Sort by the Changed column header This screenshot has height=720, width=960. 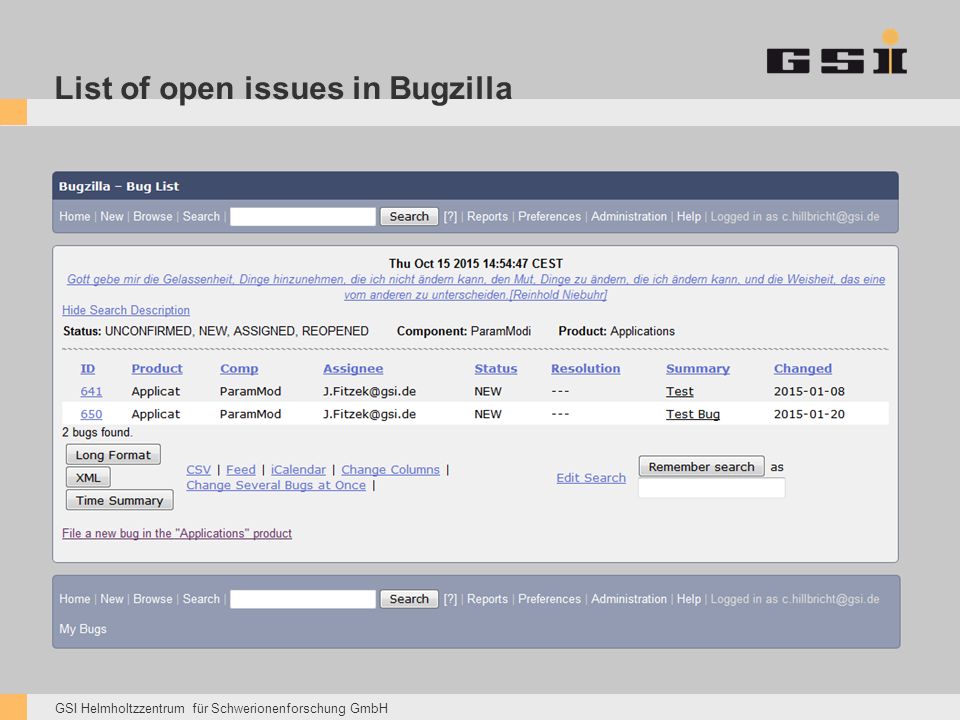[803, 369]
